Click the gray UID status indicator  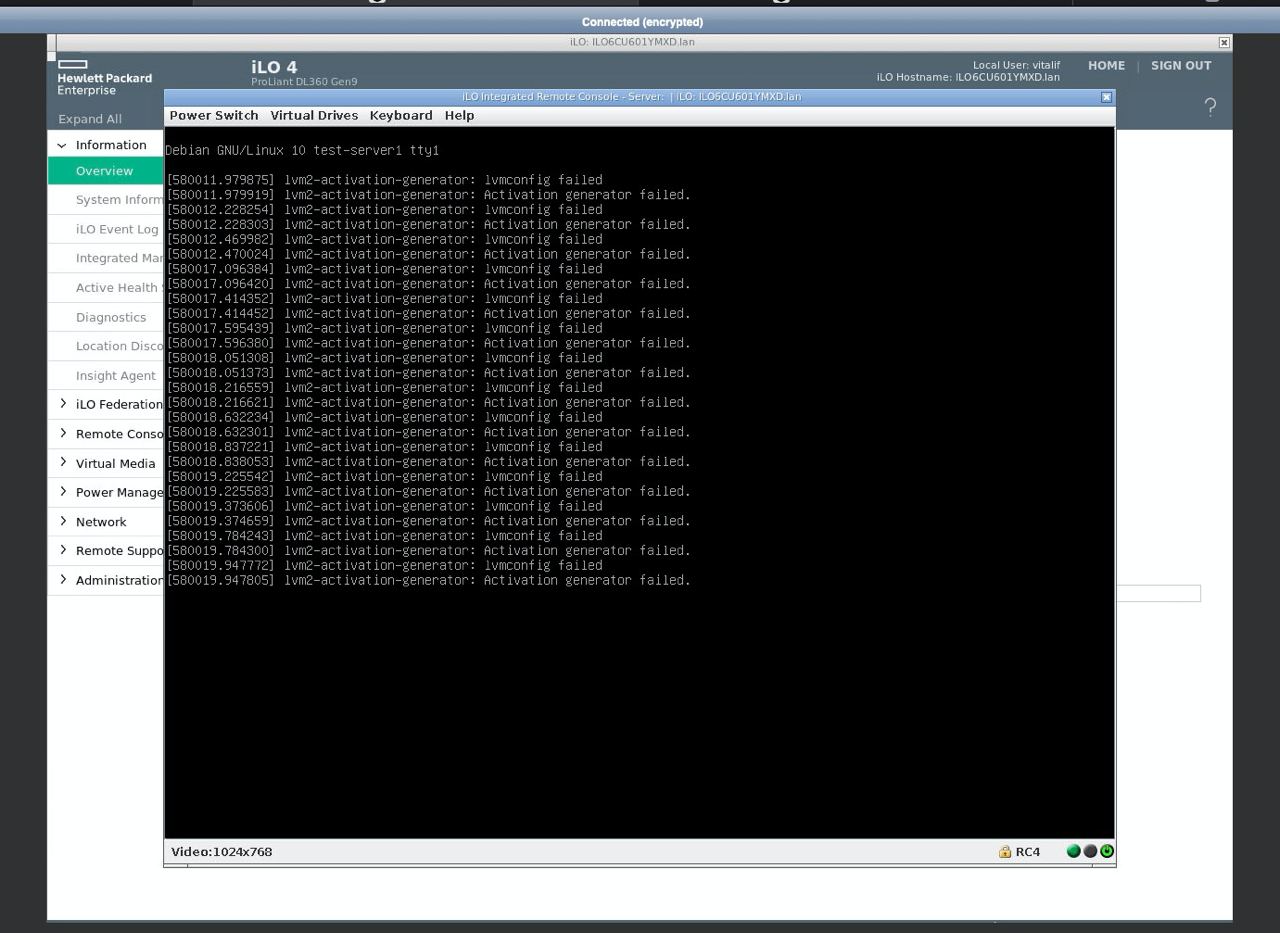point(1090,851)
